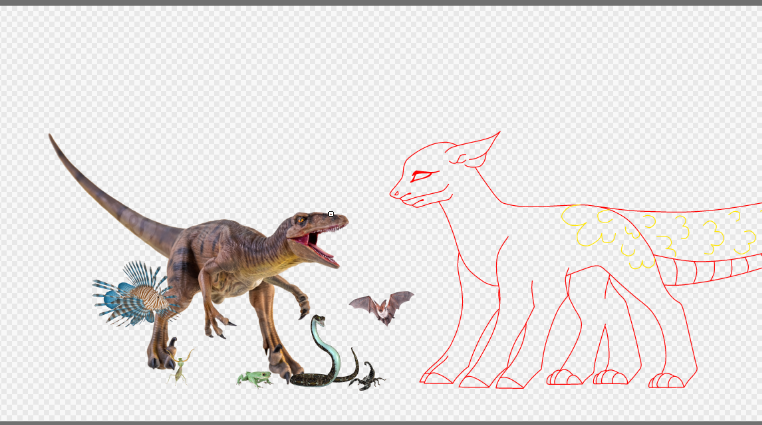
Task: Click the red sketch creature's eye
Action: coord(423,176)
